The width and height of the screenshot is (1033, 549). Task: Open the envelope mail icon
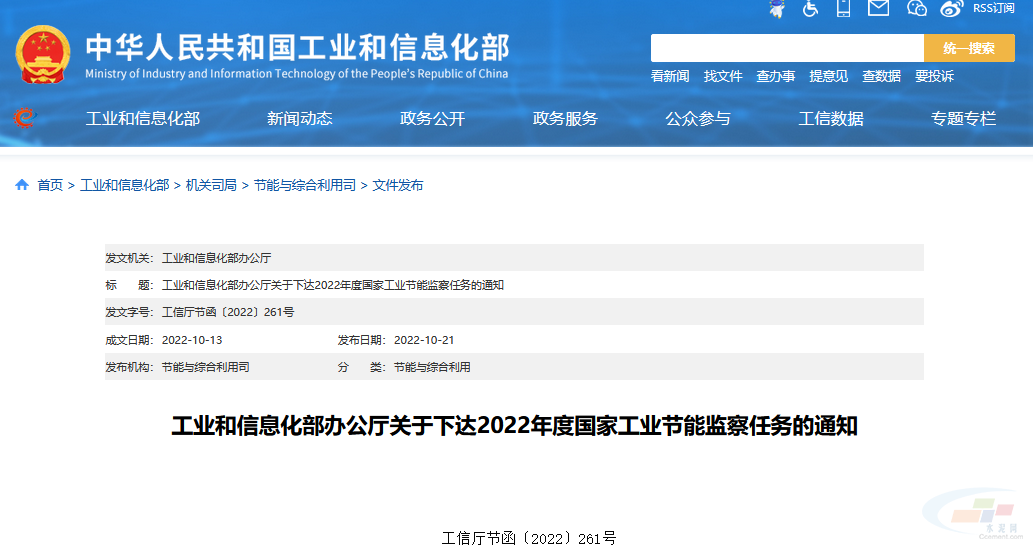(x=878, y=8)
